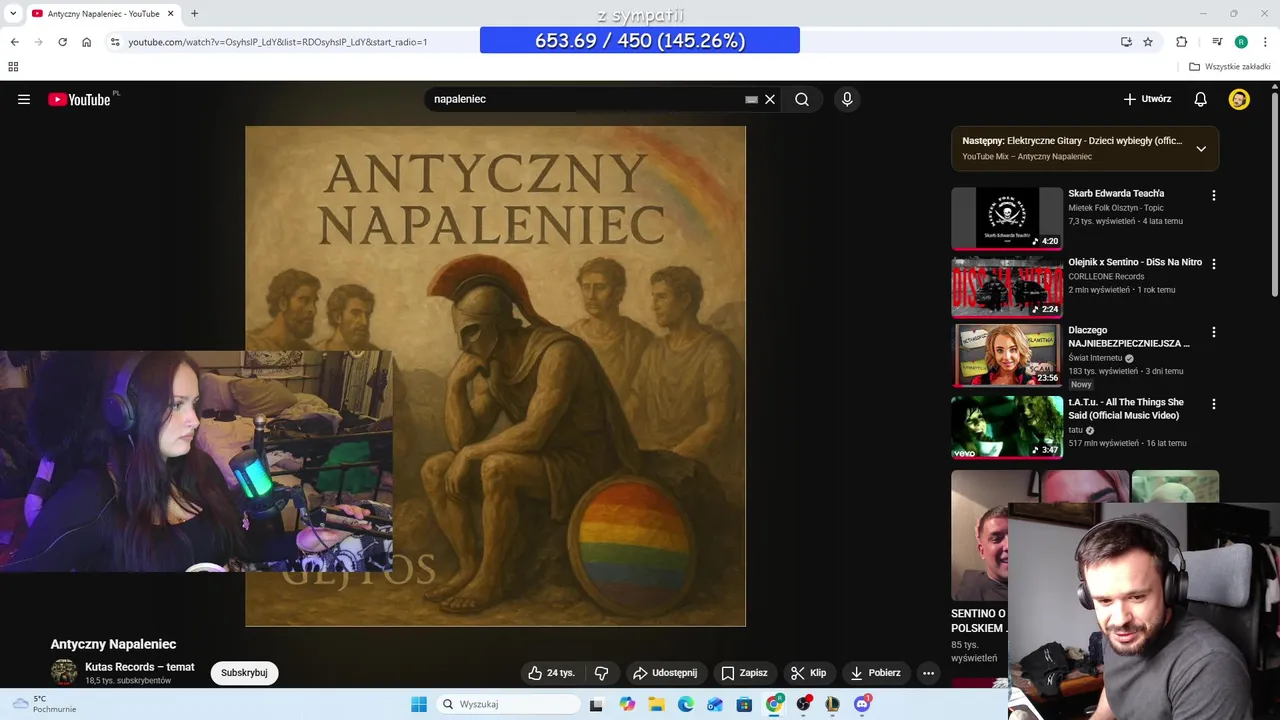Expand the Następny playlist panel chevron
Screen dimensions: 1280x720
click(1201, 148)
